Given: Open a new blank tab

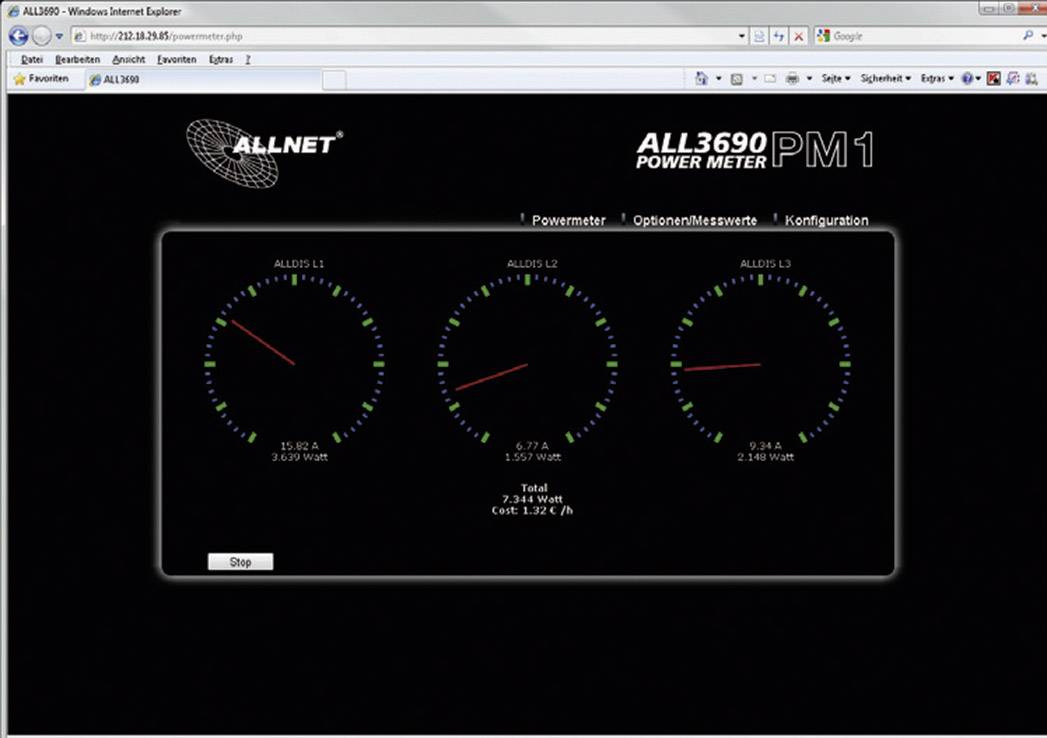Looking at the screenshot, I should point(334,80).
